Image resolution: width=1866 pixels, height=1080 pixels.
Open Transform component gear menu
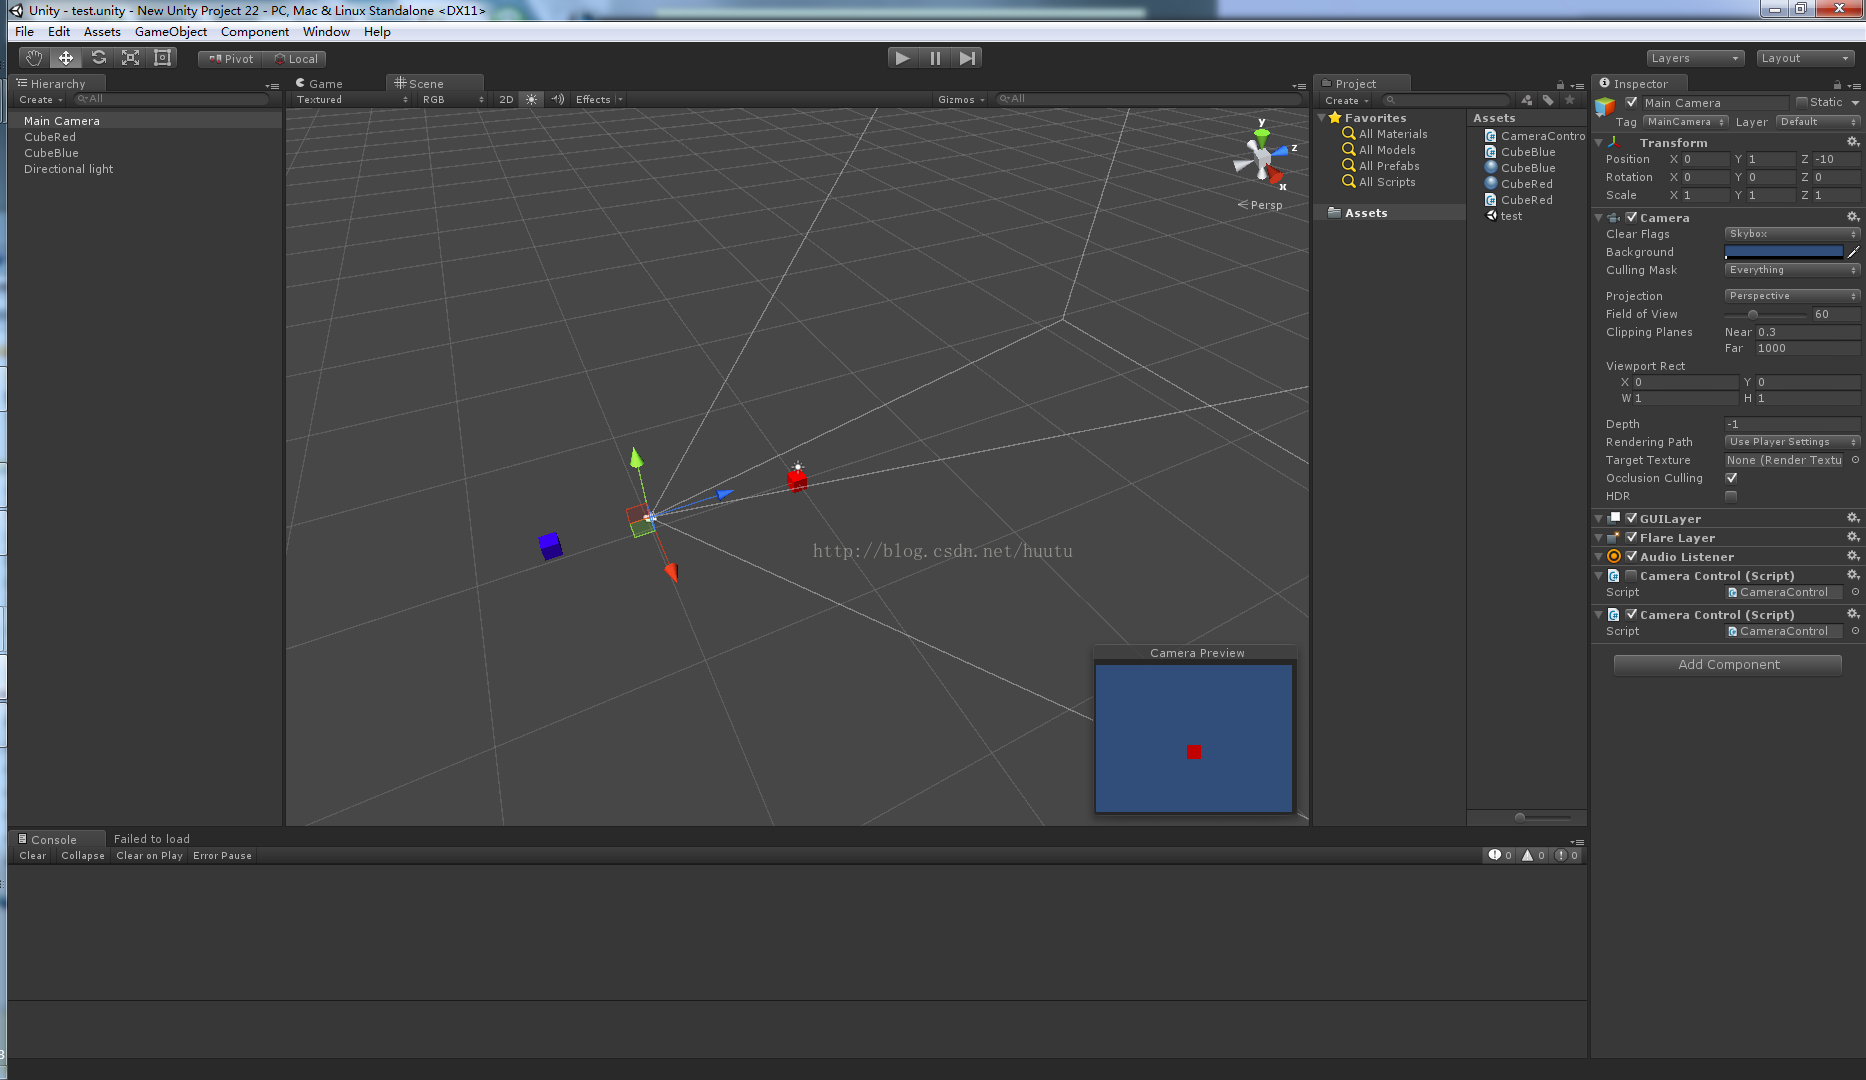pyautogui.click(x=1852, y=142)
